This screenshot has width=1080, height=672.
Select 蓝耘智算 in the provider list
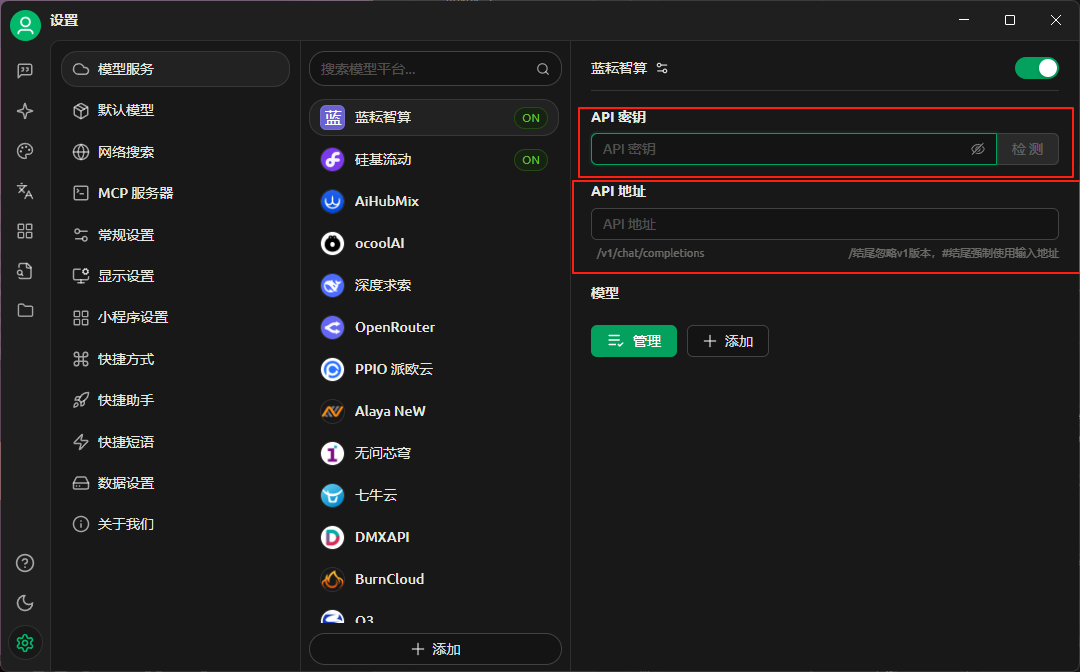435,118
